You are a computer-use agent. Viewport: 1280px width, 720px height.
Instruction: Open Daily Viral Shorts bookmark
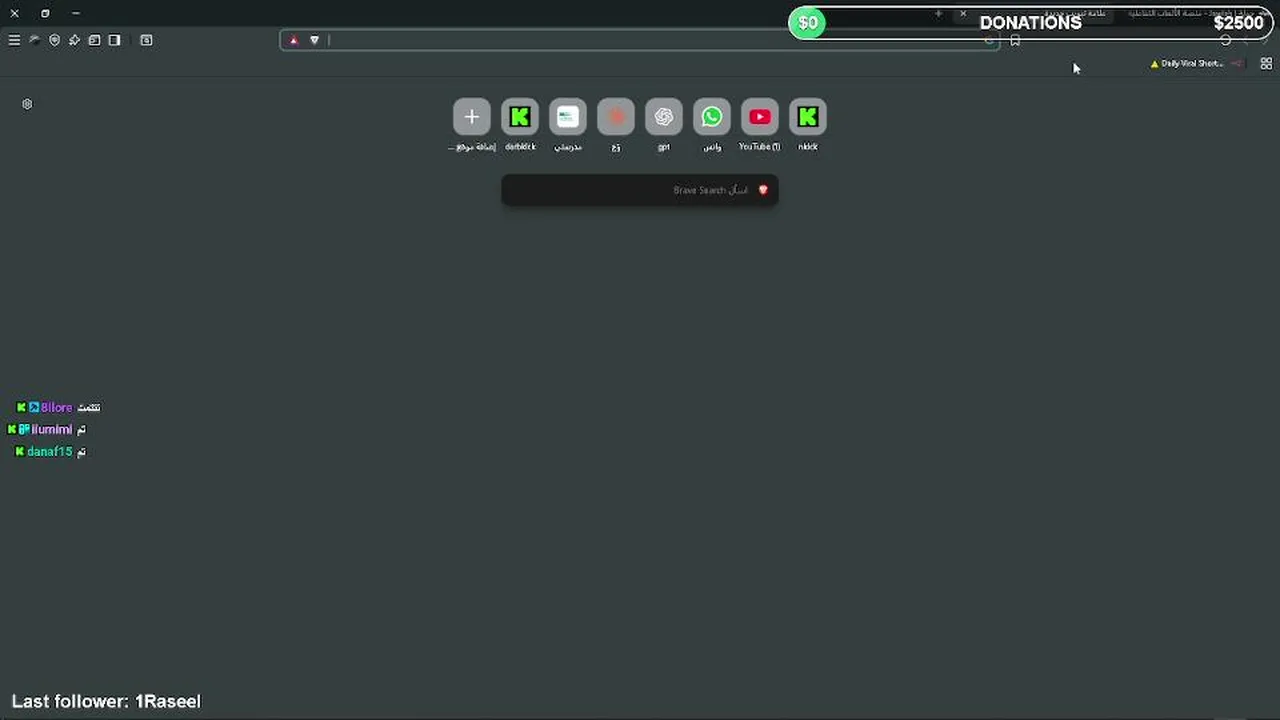pos(1186,63)
